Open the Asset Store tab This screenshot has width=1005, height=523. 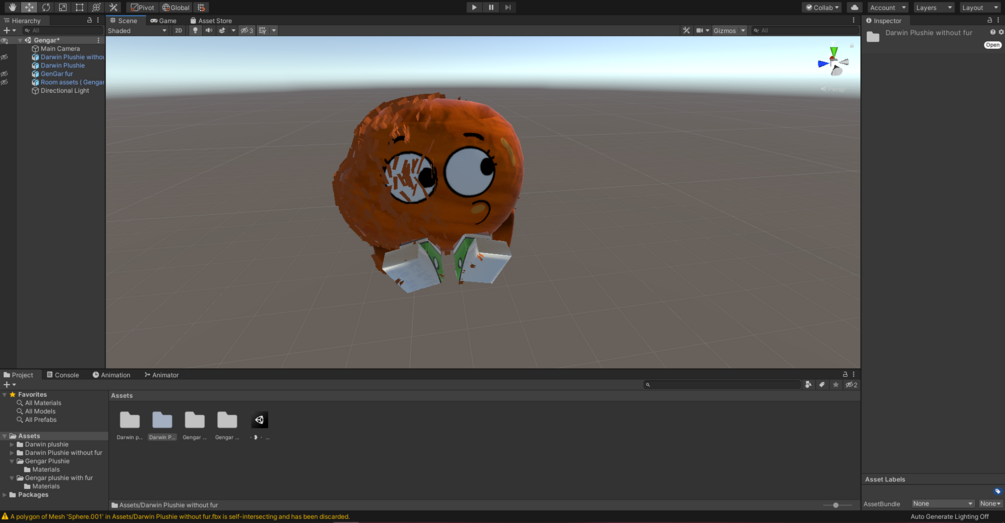pyautogui.click(x=211, y=21)
